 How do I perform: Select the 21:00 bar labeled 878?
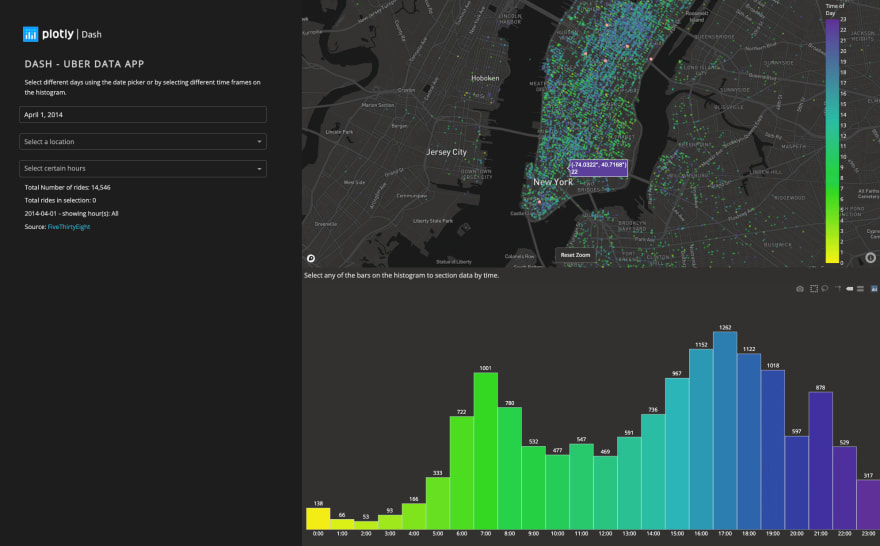821,461
